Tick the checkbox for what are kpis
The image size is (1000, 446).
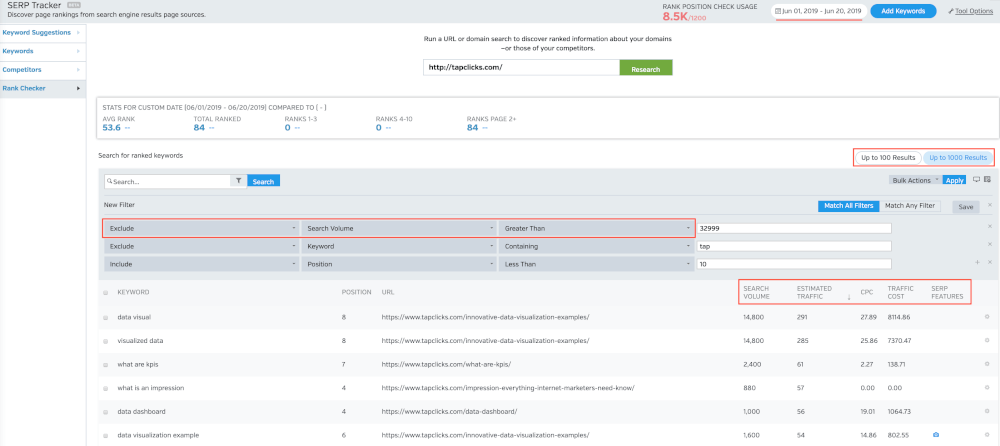(106, 364)
